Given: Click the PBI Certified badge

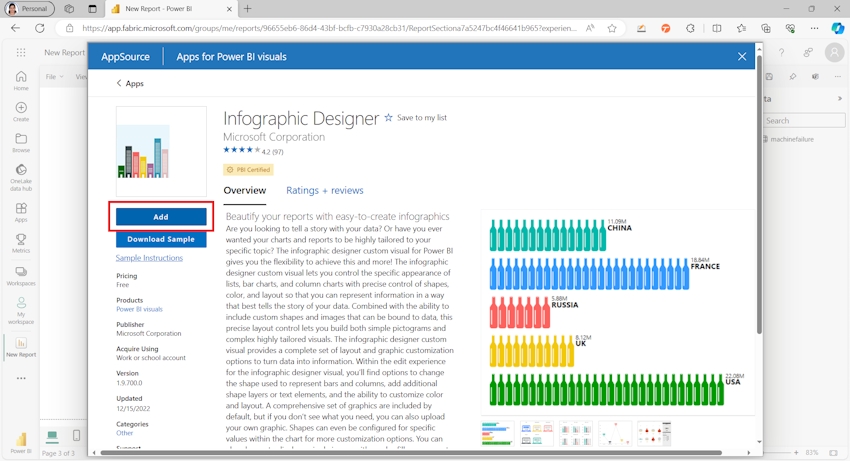Looking at the screenshot, I should [x=248, y=170].
